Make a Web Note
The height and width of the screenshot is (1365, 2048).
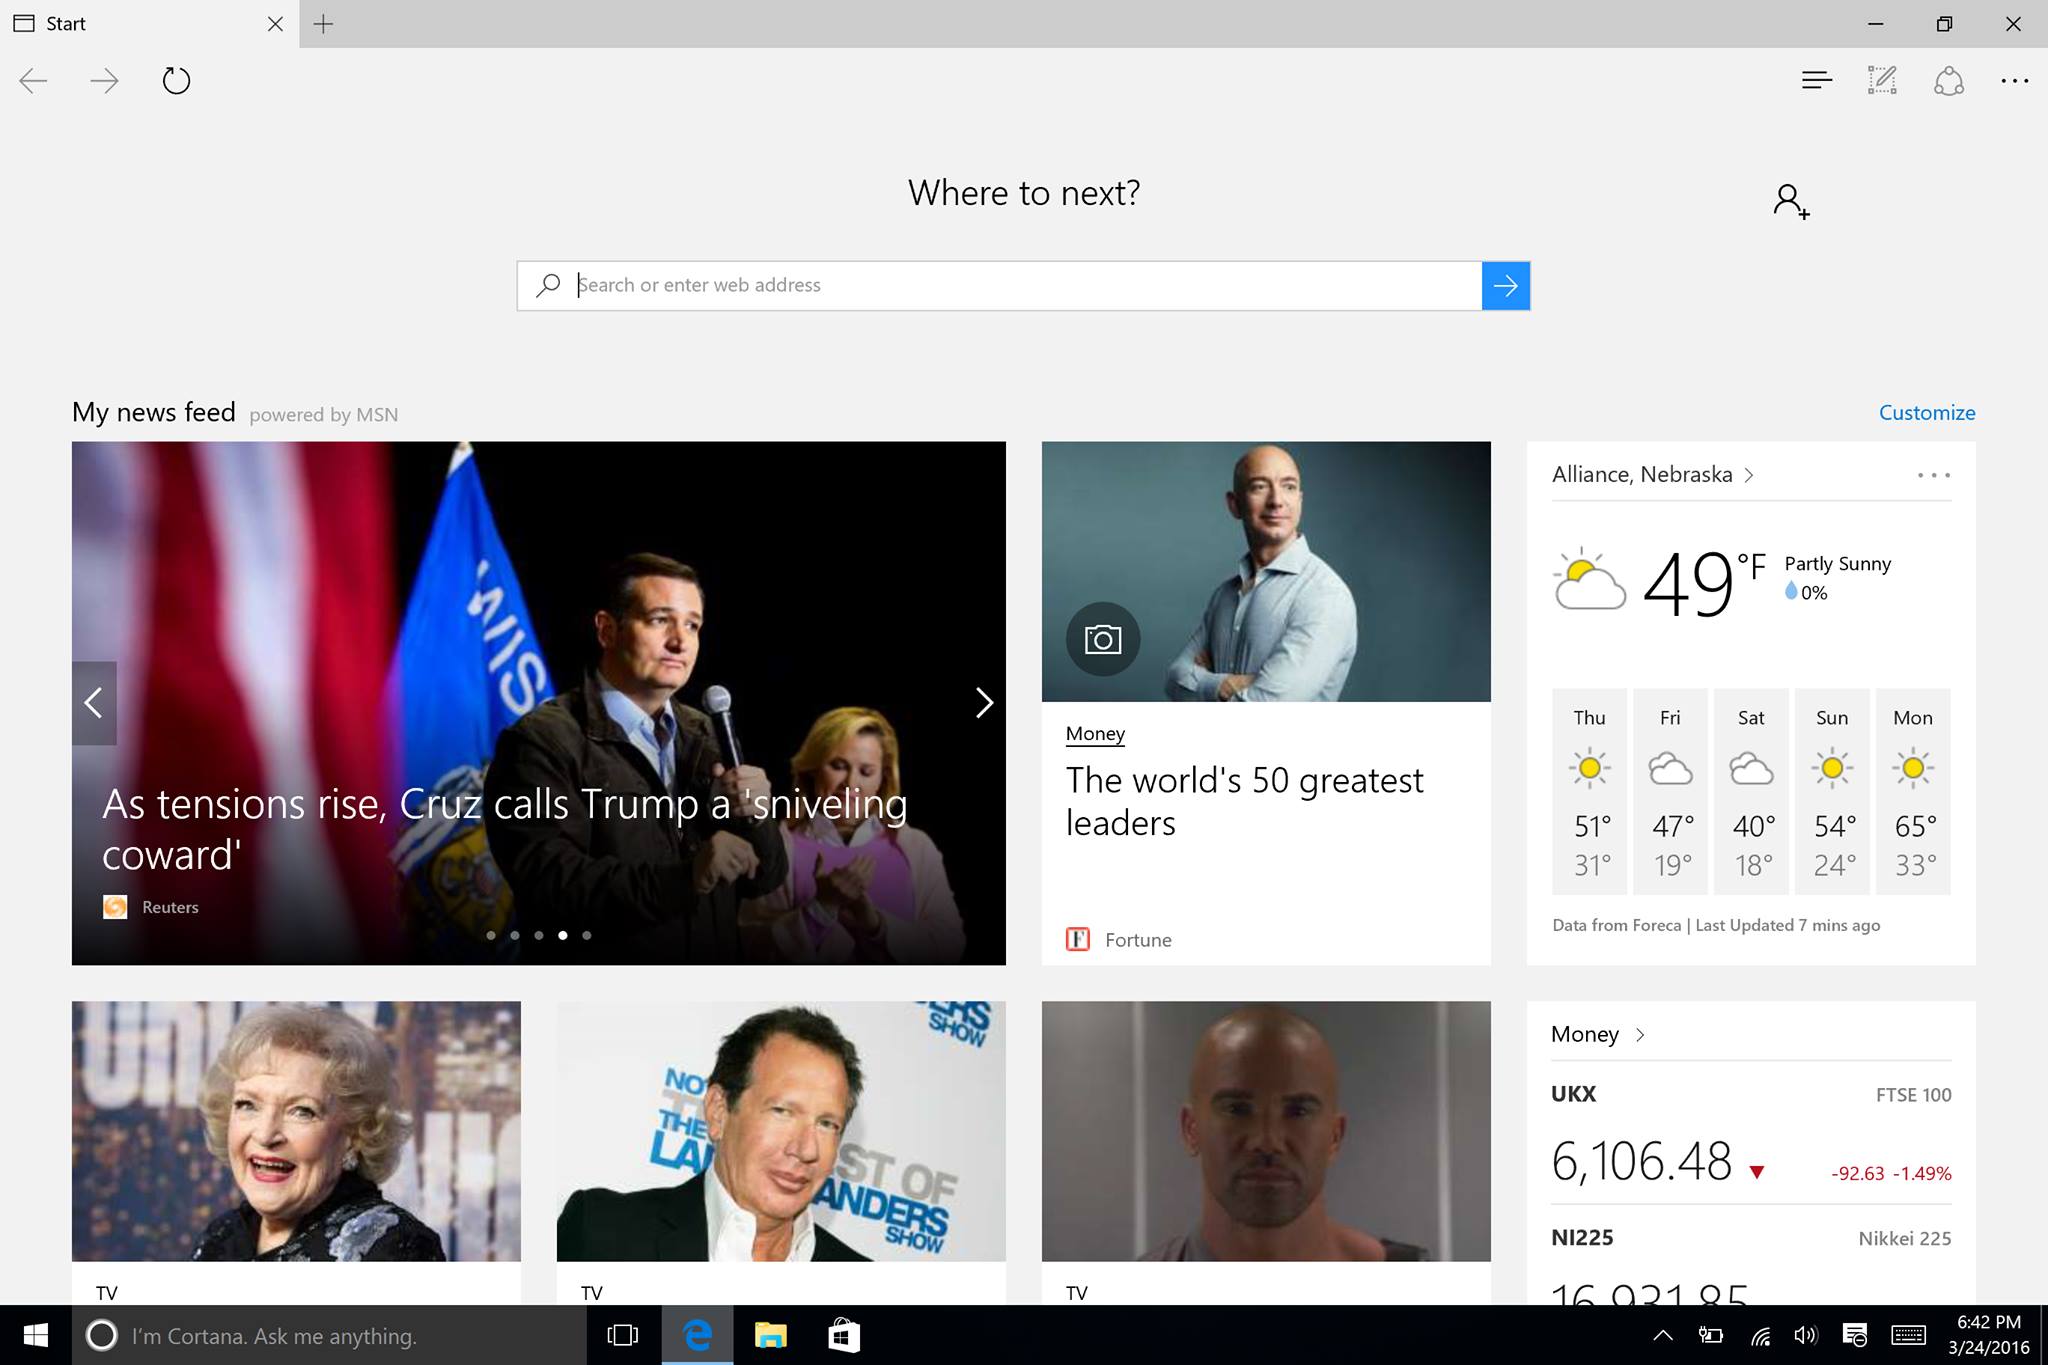(1882, 80)
